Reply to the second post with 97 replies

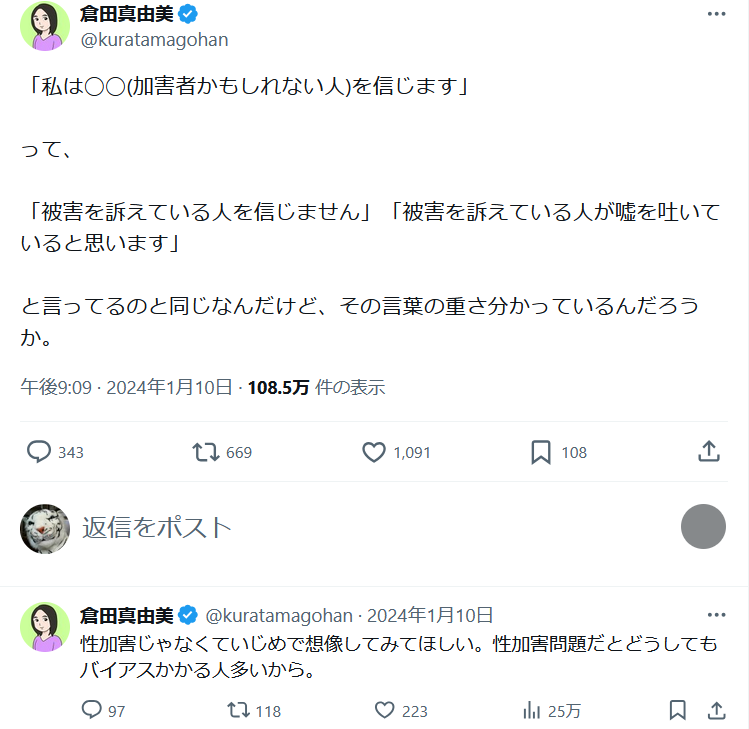click(x=92, y=710)
